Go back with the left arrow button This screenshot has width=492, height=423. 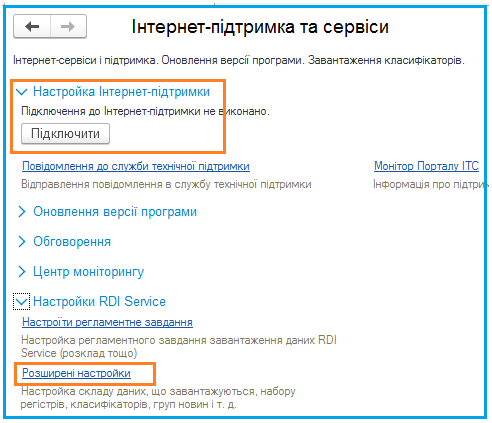tap(32, 26)
